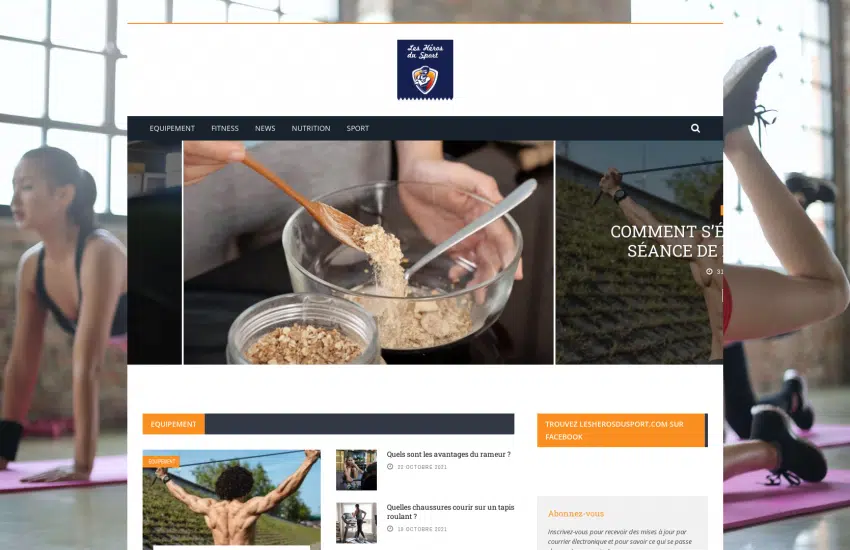Screen dimensions: 850x550
Task: Open the center protein powder bowl slide
Action: tap(368, 252)
